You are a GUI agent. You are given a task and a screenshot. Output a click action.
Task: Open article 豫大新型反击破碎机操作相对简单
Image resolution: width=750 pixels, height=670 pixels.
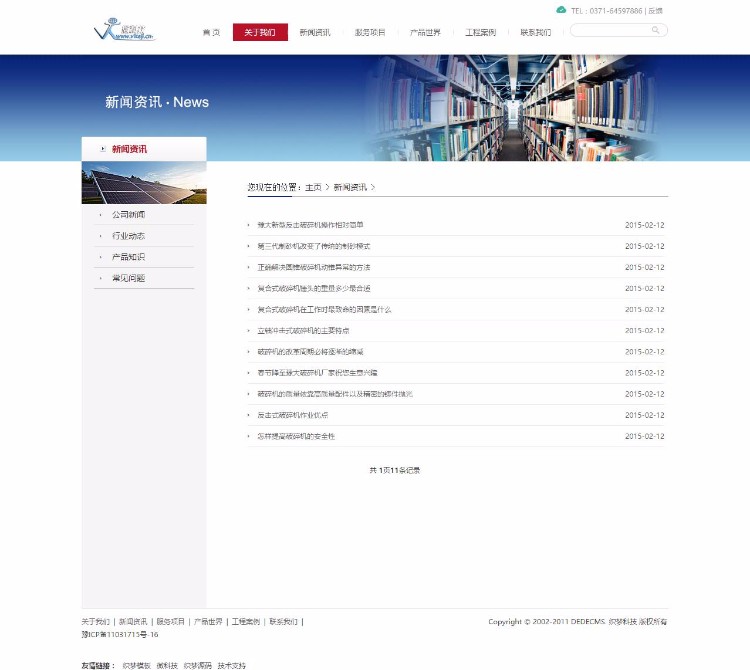(x=310, y=225)
